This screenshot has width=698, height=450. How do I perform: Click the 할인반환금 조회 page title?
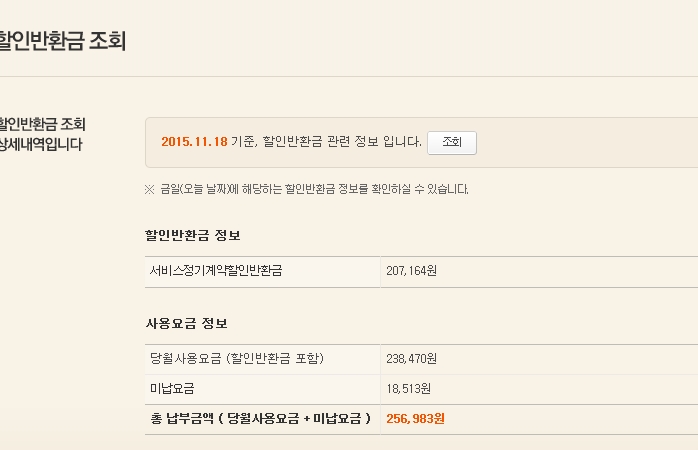tap(62, 42)
